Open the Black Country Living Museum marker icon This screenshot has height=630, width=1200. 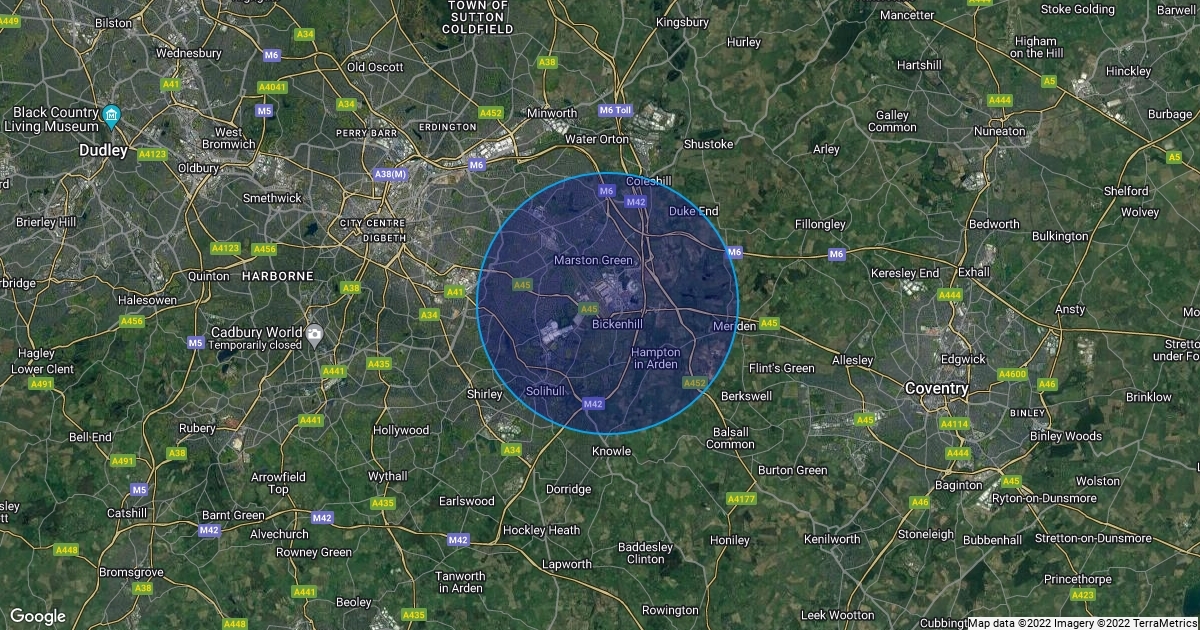(x=111, y=115)
